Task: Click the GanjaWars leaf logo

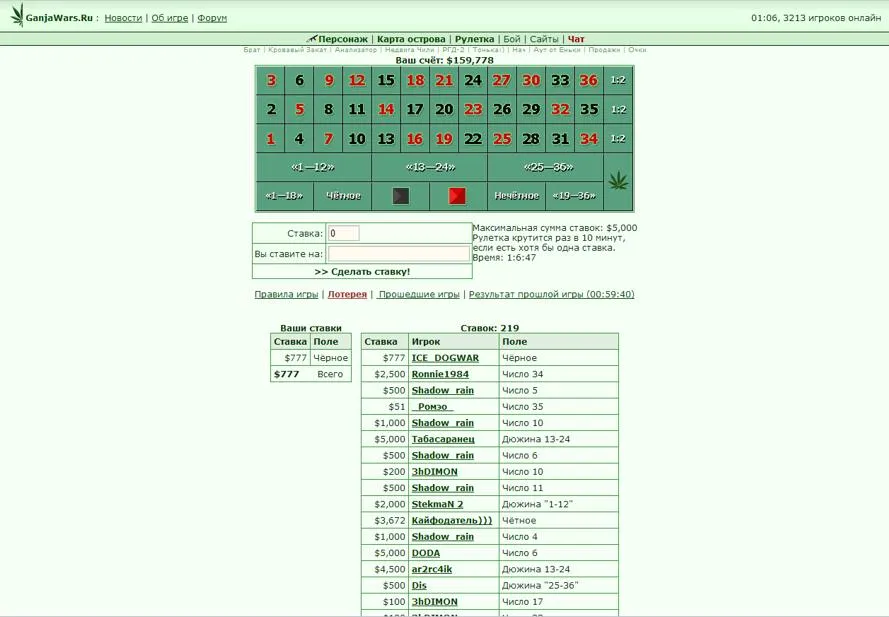Action: point(17,16)
